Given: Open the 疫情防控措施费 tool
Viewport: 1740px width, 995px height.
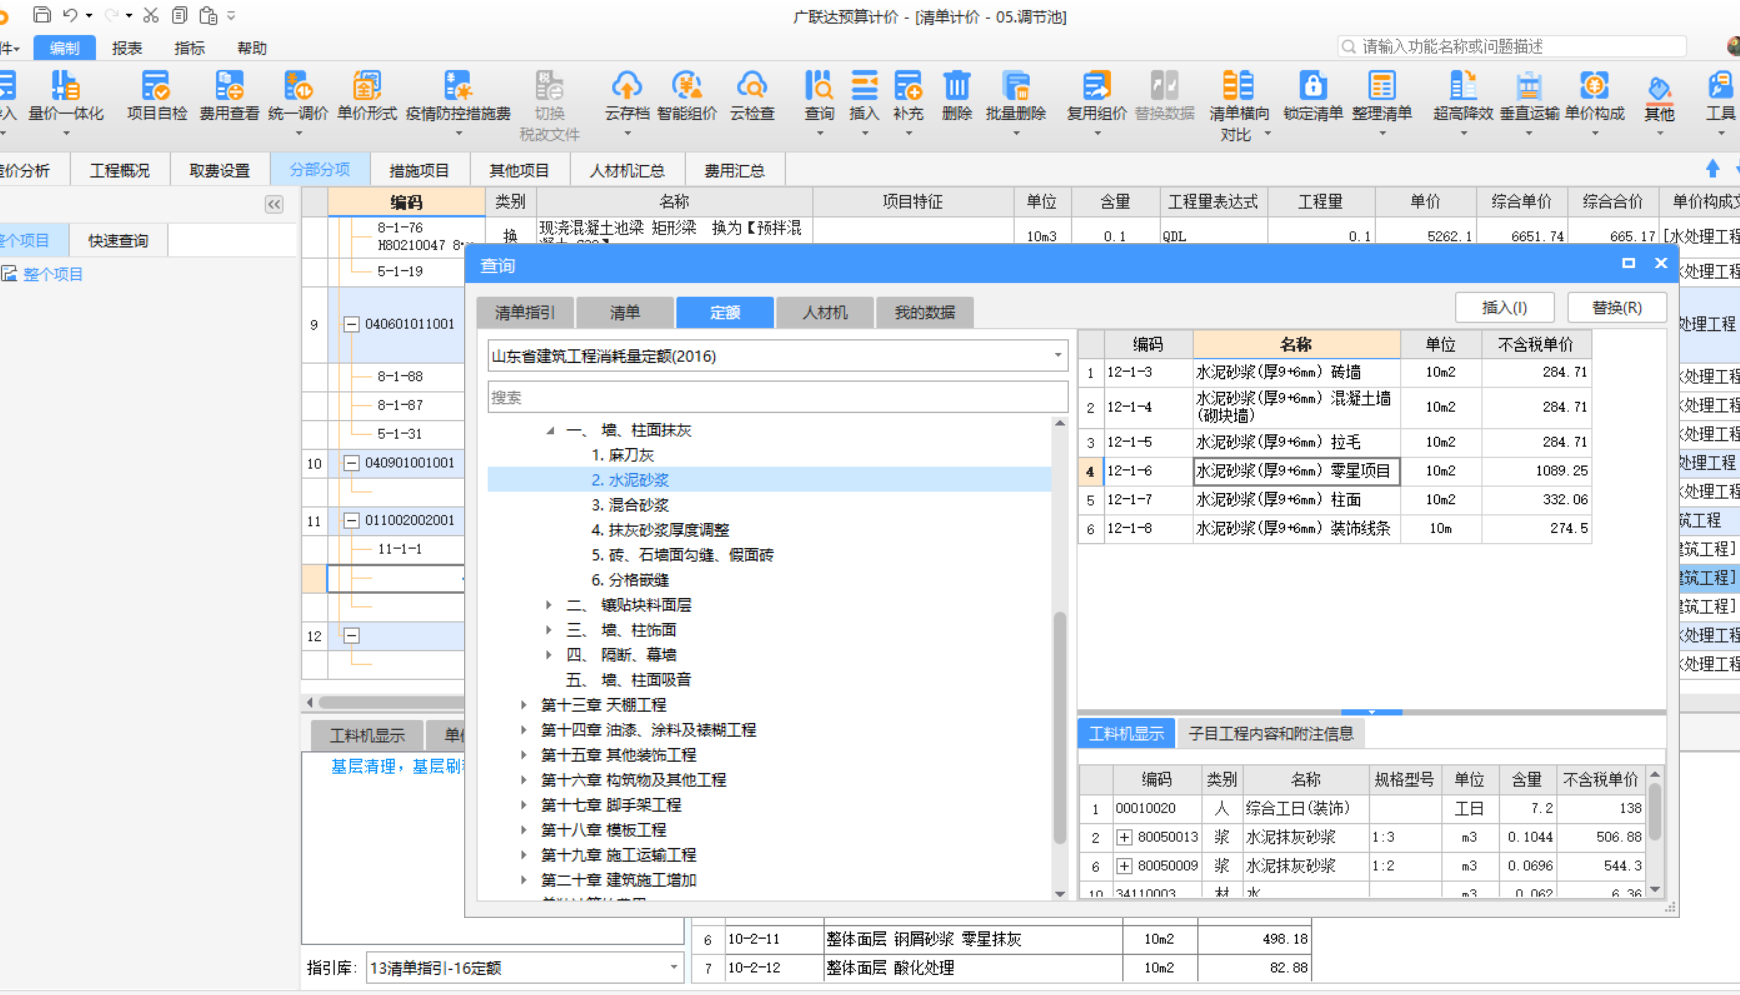Looking at the screenshot, I should 458,97.
